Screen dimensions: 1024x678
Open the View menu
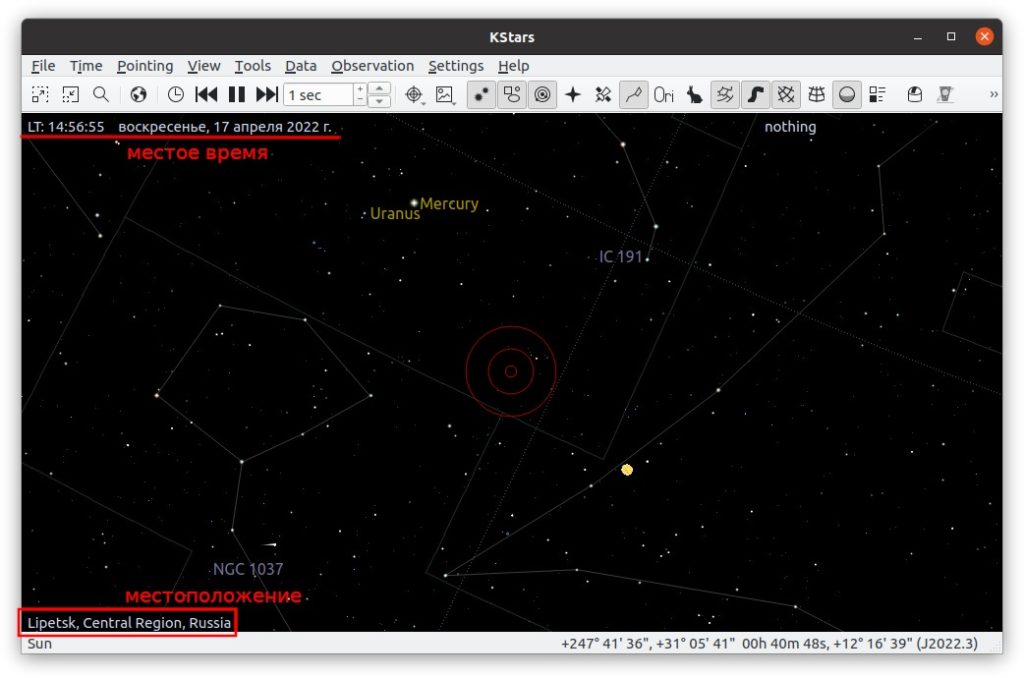coord(204,66)
